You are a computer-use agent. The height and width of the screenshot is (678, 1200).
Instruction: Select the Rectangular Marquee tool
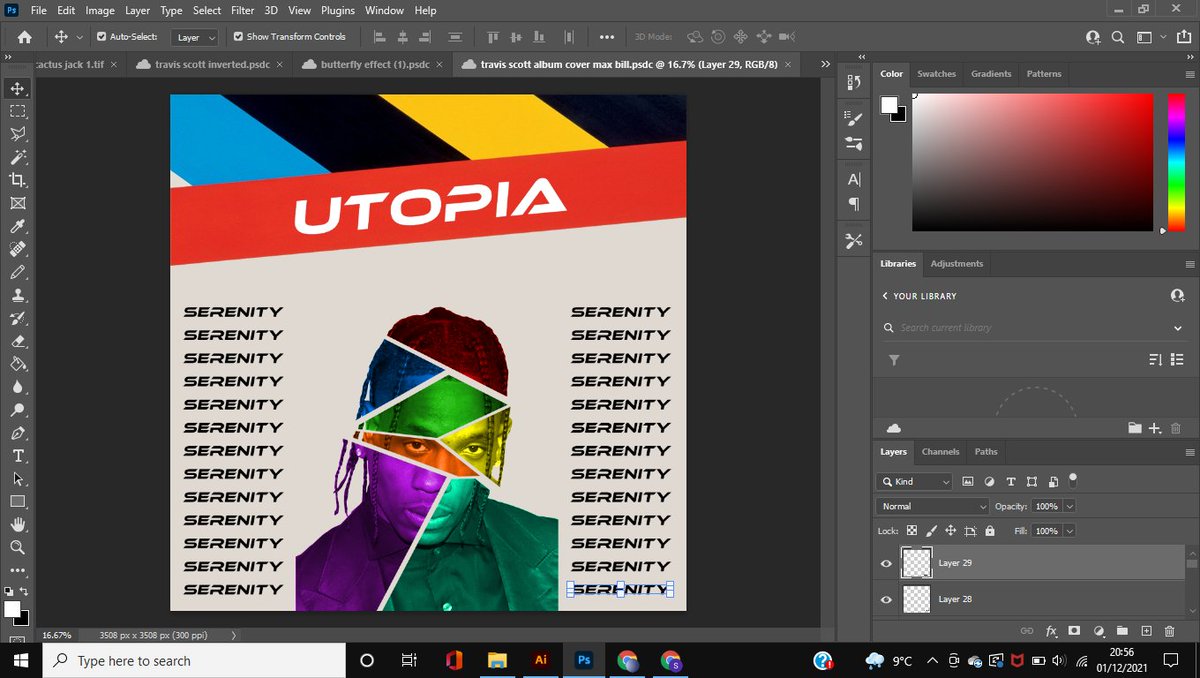click(x=17, y=111)
